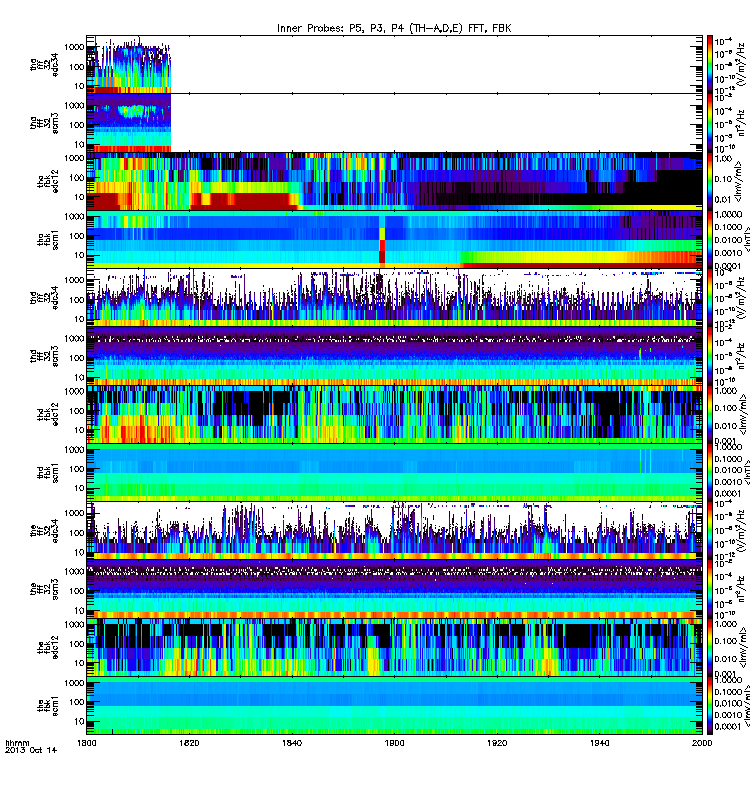Click the thd fbk edc12 panel label

pyautogui.click(x=48, y=415)
